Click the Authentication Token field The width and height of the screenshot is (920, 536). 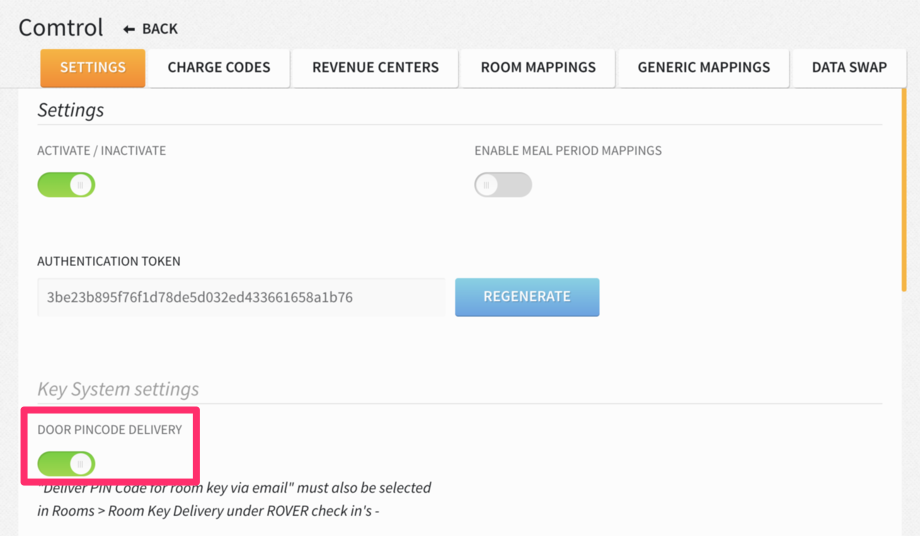click(241, 297)
